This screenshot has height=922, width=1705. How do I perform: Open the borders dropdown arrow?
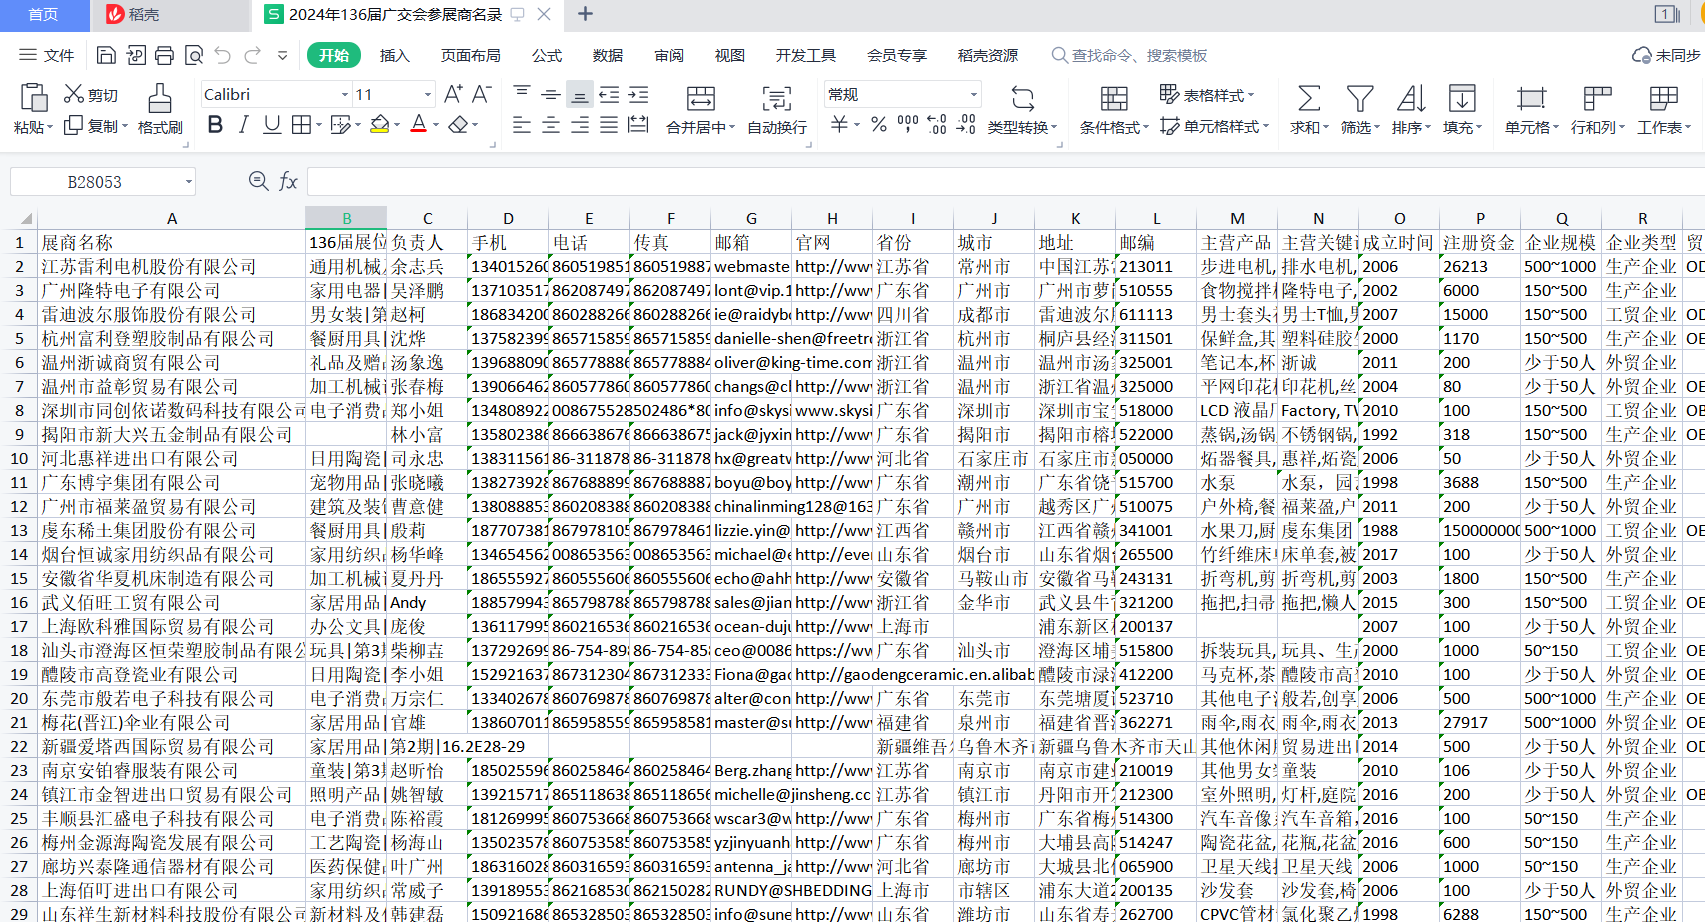point(319,125)
